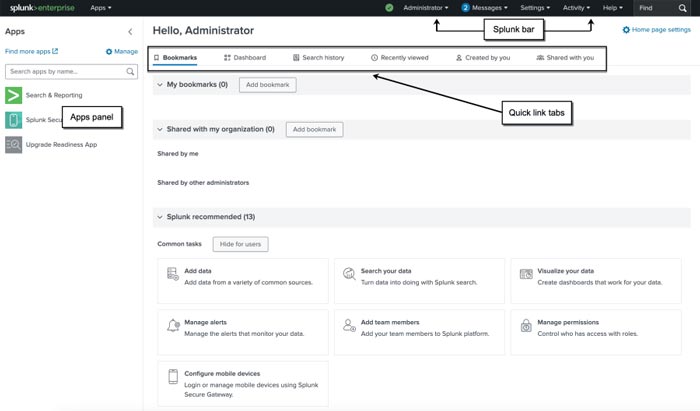Collapse Shared with my organization (0) section
The height and width of the screenshot is (411, 700).
(159, 129)
